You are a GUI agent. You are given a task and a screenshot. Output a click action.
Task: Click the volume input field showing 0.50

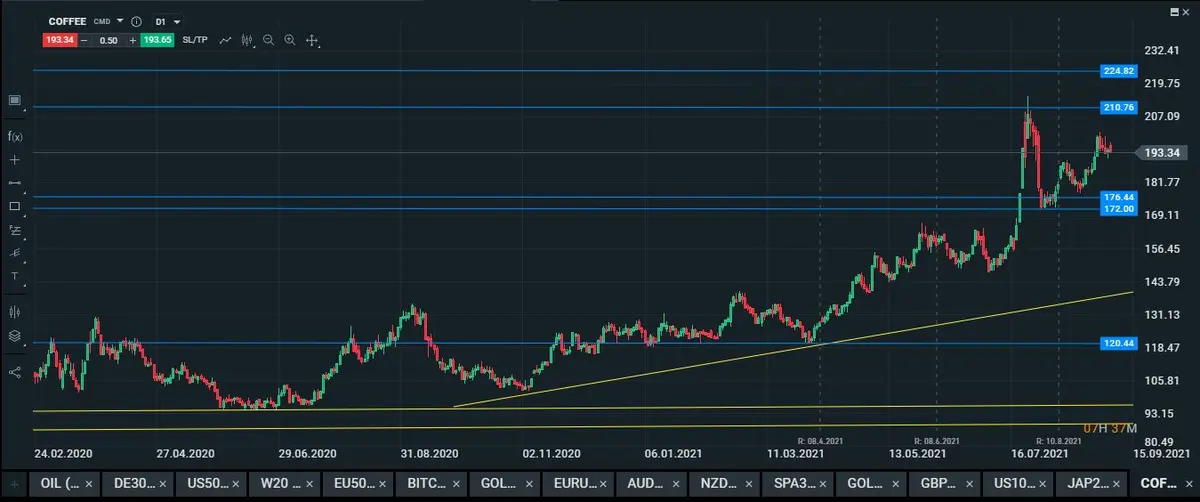pos(108,40)
